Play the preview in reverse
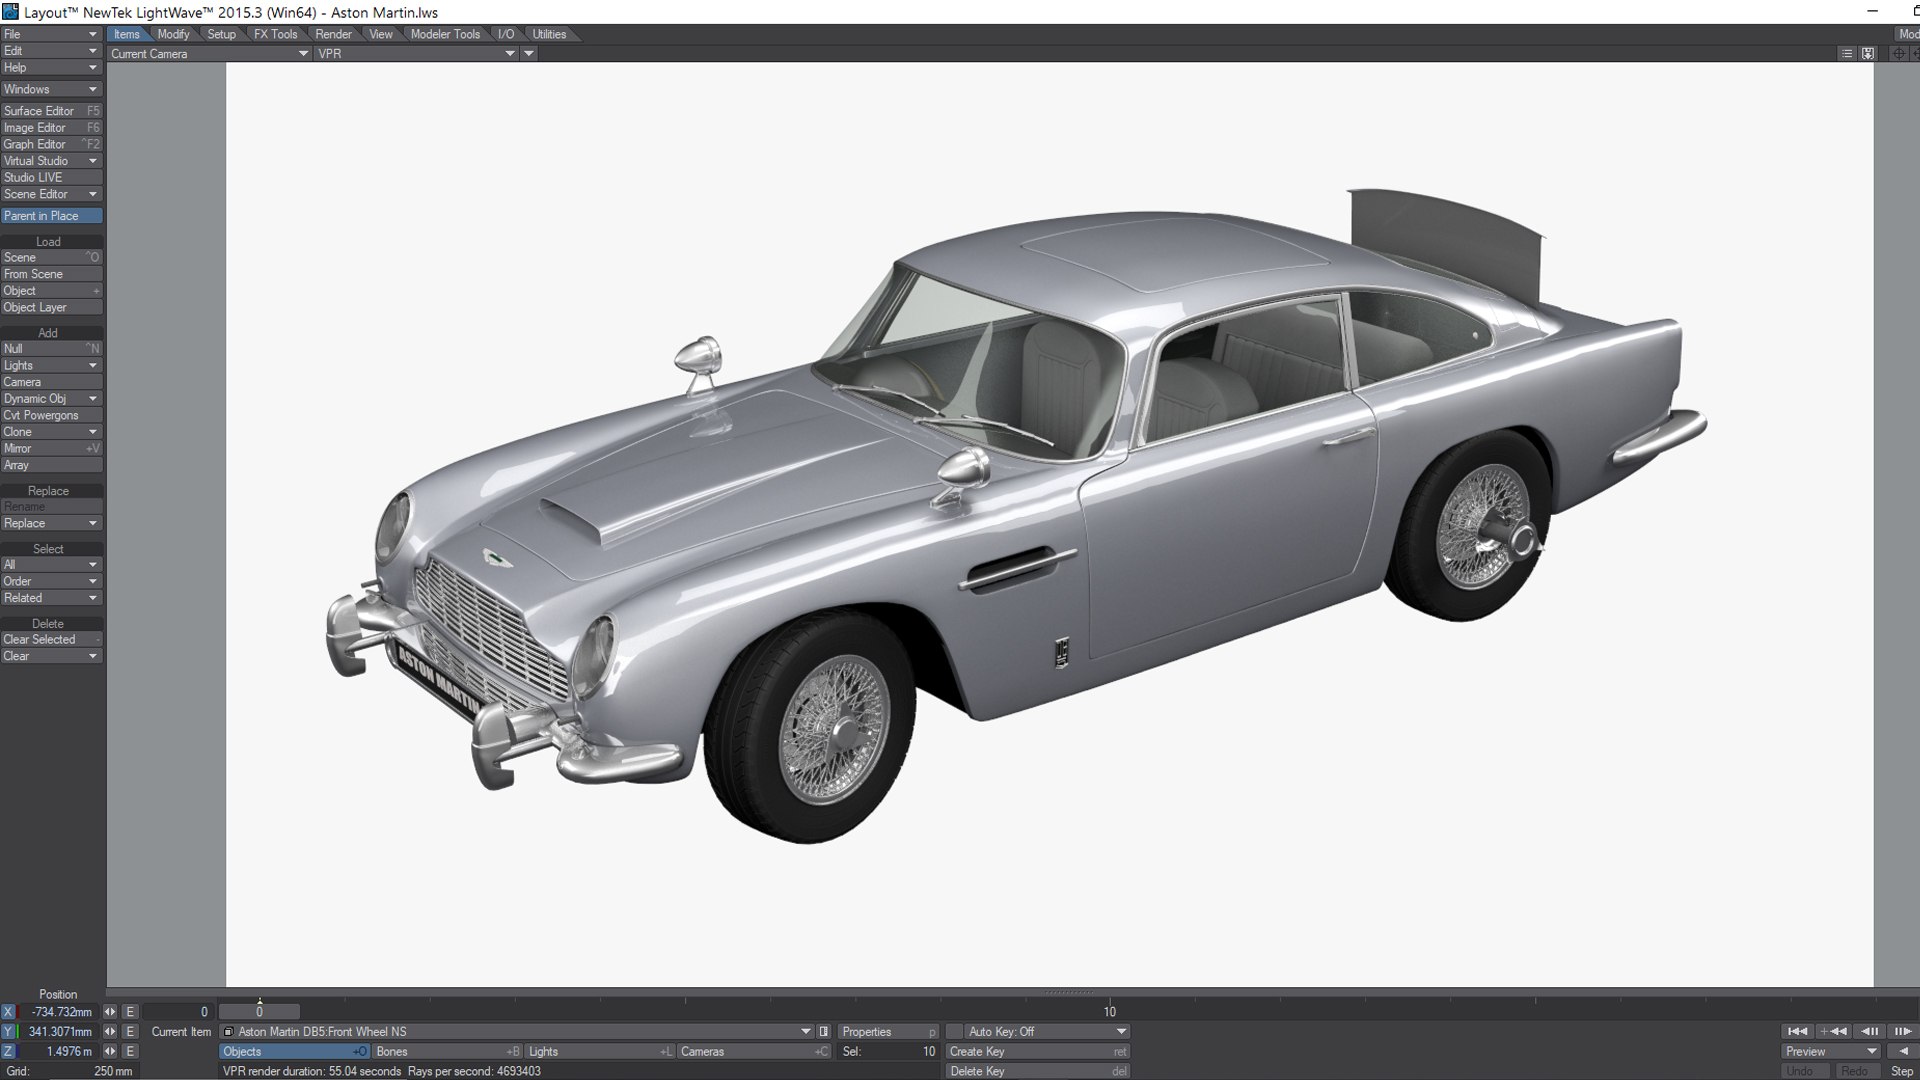The height and width of the screenshot is (1080, 1920). [1901, 1051]
